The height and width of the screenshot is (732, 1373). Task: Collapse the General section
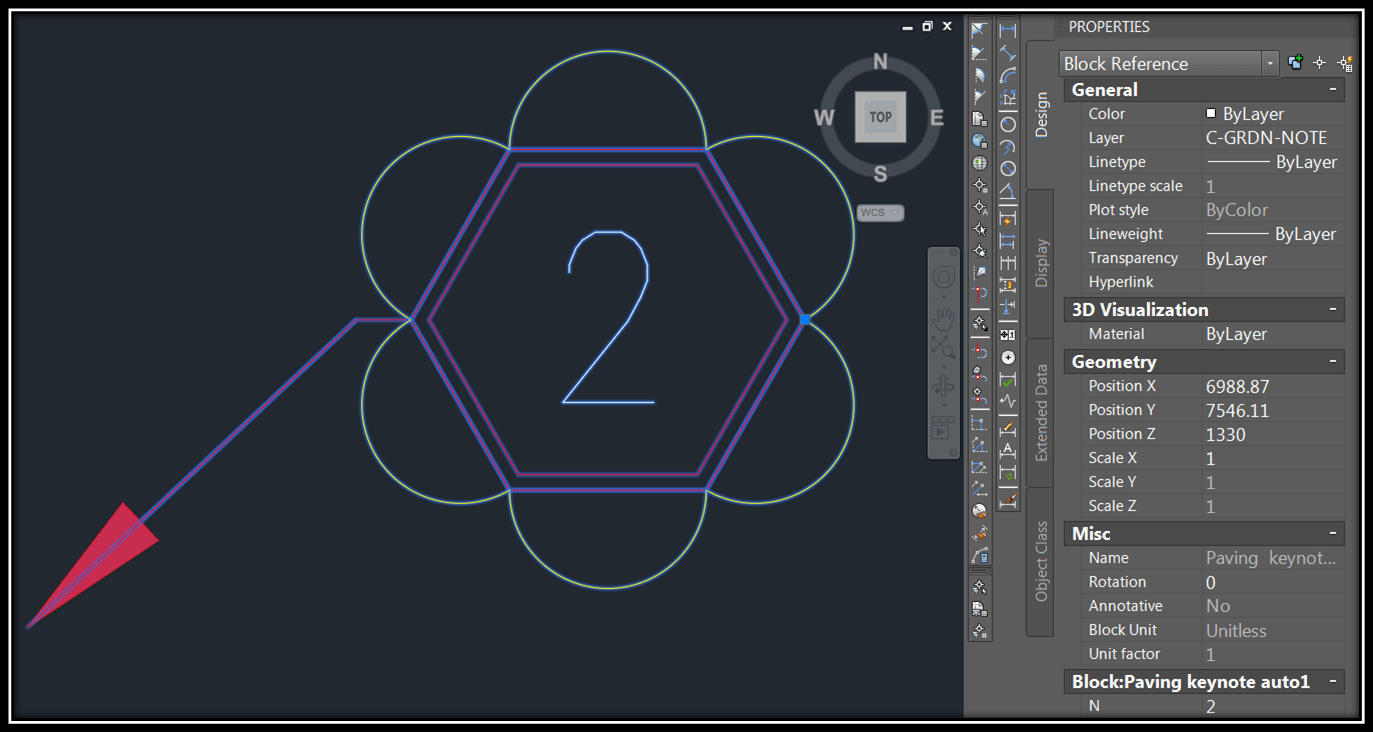1333,89
